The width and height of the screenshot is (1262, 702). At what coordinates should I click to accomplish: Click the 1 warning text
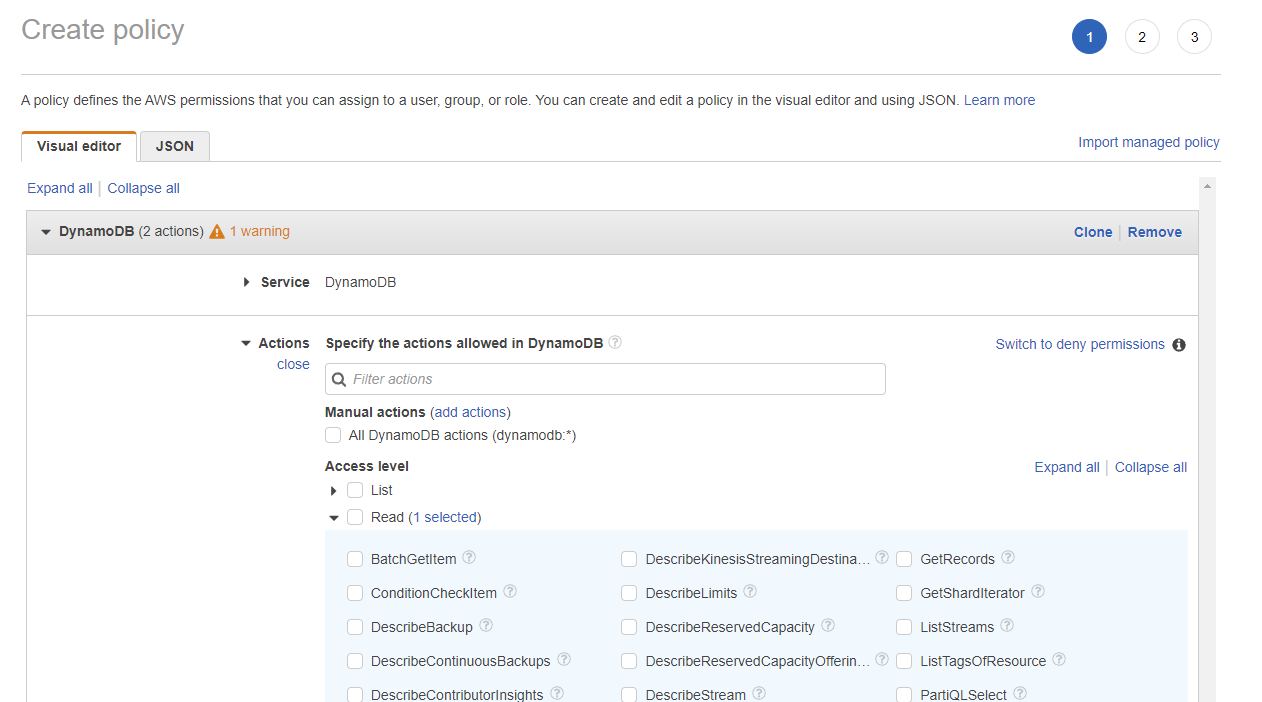tap(260, 231)
